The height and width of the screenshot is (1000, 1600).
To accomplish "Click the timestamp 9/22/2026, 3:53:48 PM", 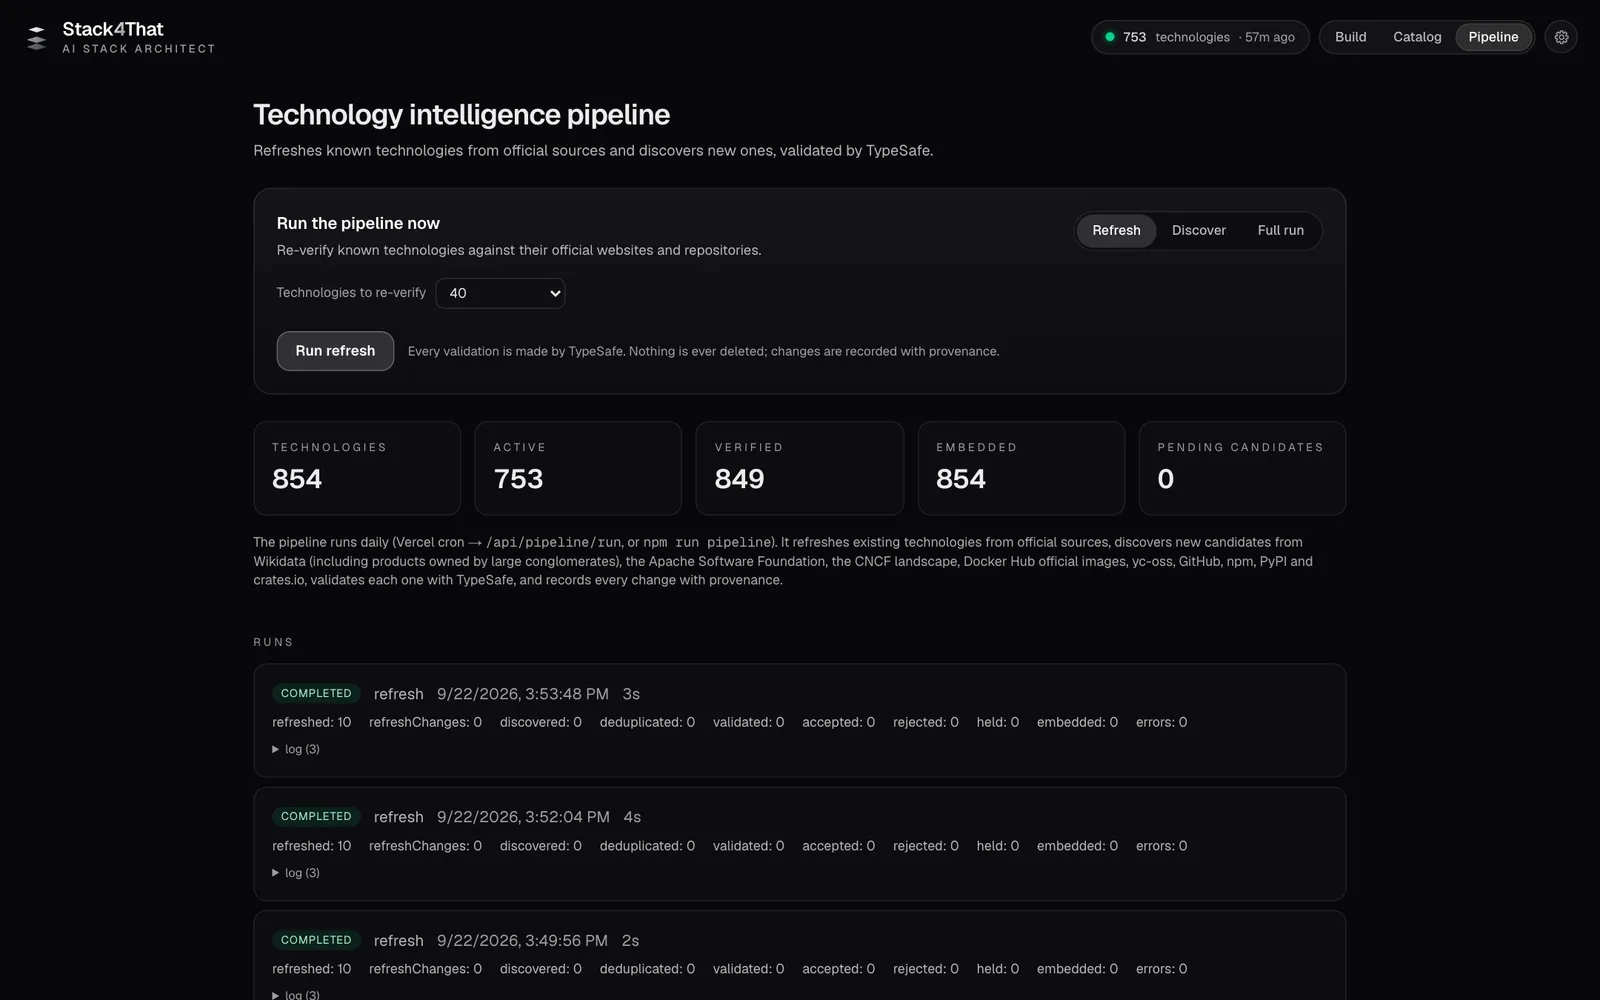I will [x=523, y=694].
